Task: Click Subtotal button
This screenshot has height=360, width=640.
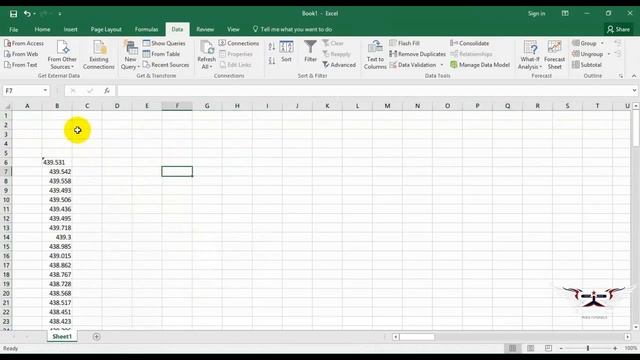Action: pos(587,64)
